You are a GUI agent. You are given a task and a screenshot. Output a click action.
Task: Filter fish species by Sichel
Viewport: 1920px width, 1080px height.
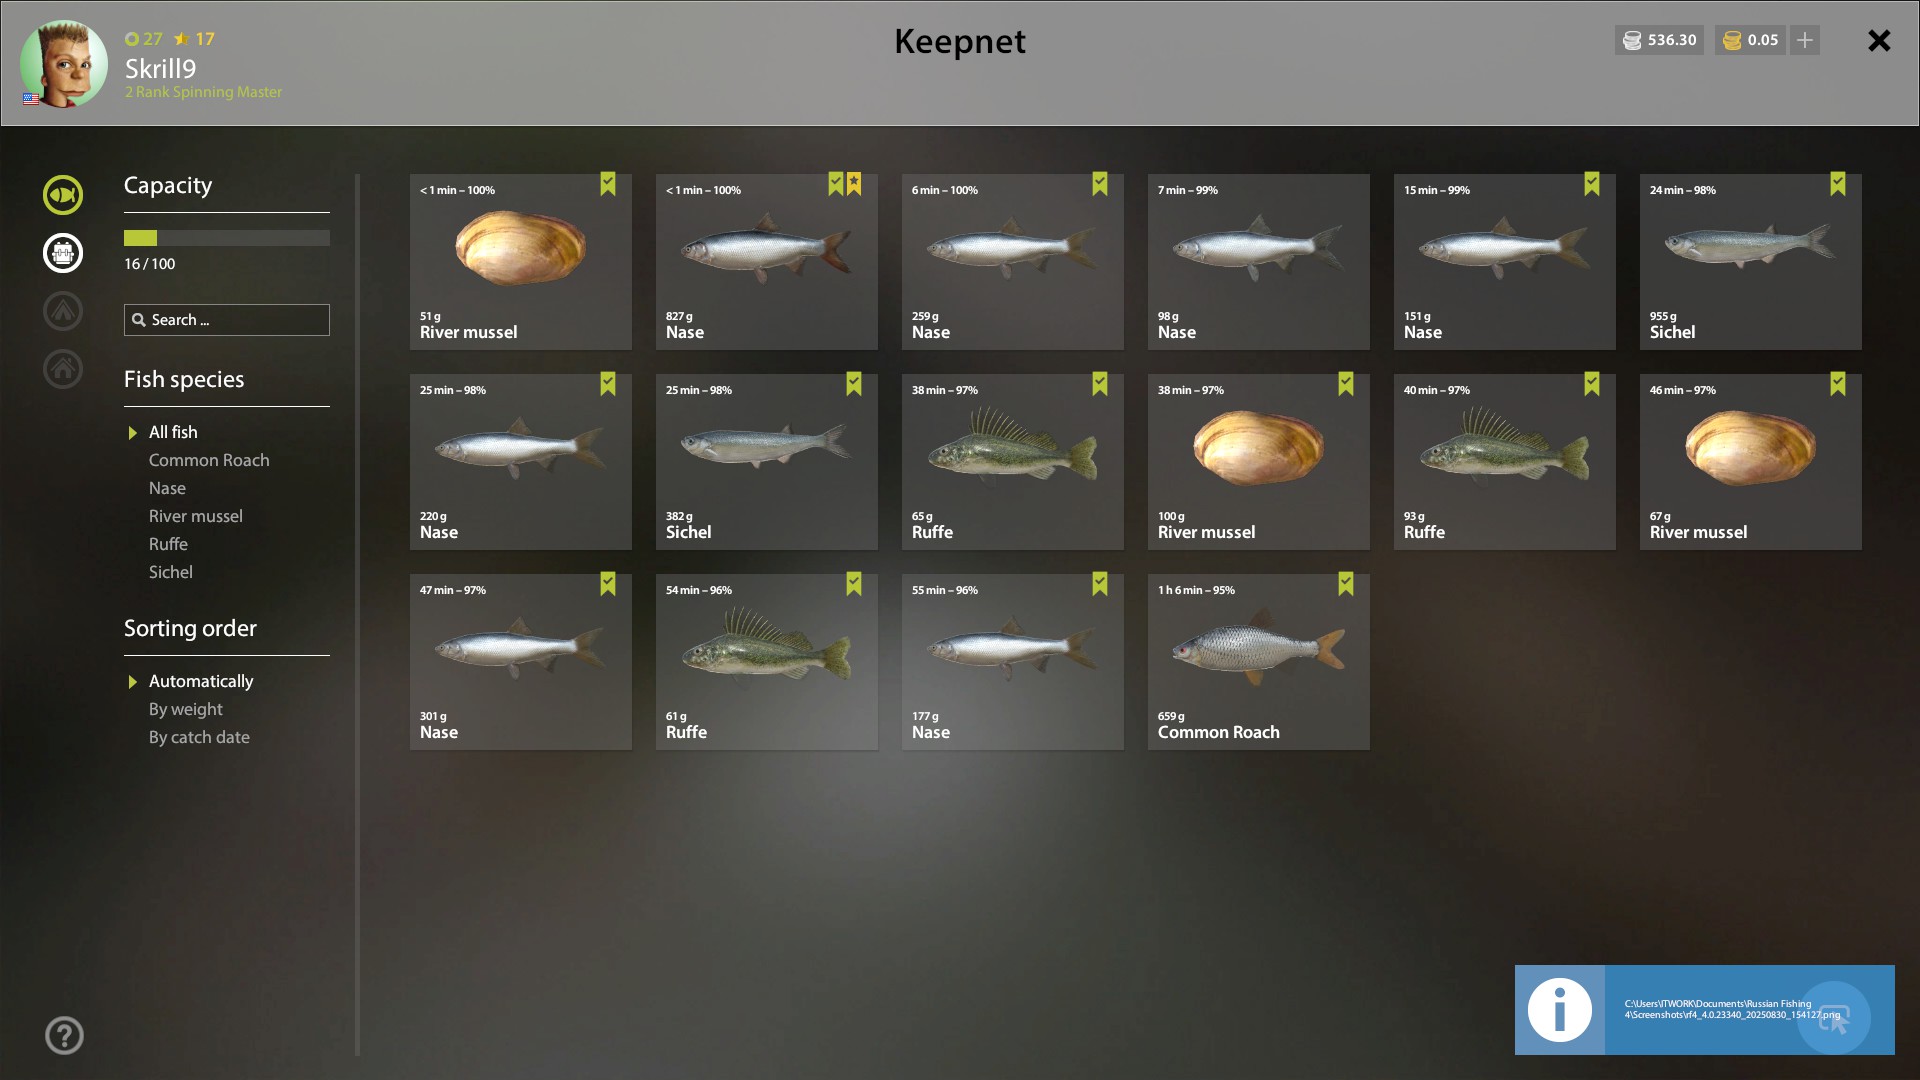tap(171, 572)
